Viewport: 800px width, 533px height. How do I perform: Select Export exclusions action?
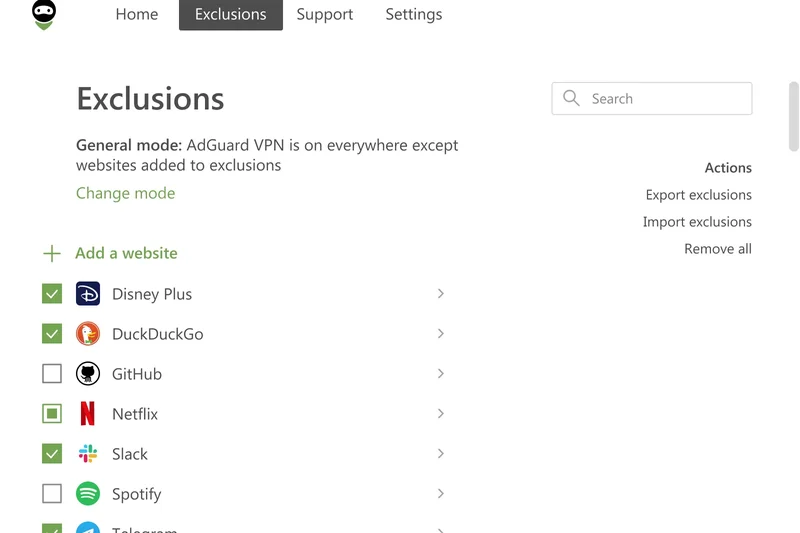[x=698, y=195]
